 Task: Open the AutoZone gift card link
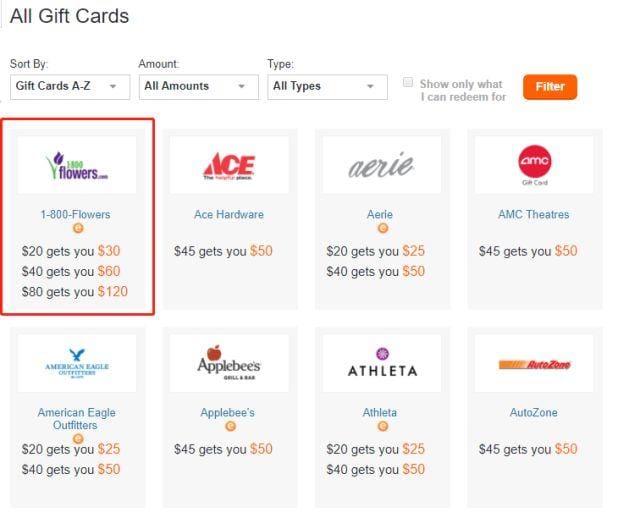[x=534, y=412]
